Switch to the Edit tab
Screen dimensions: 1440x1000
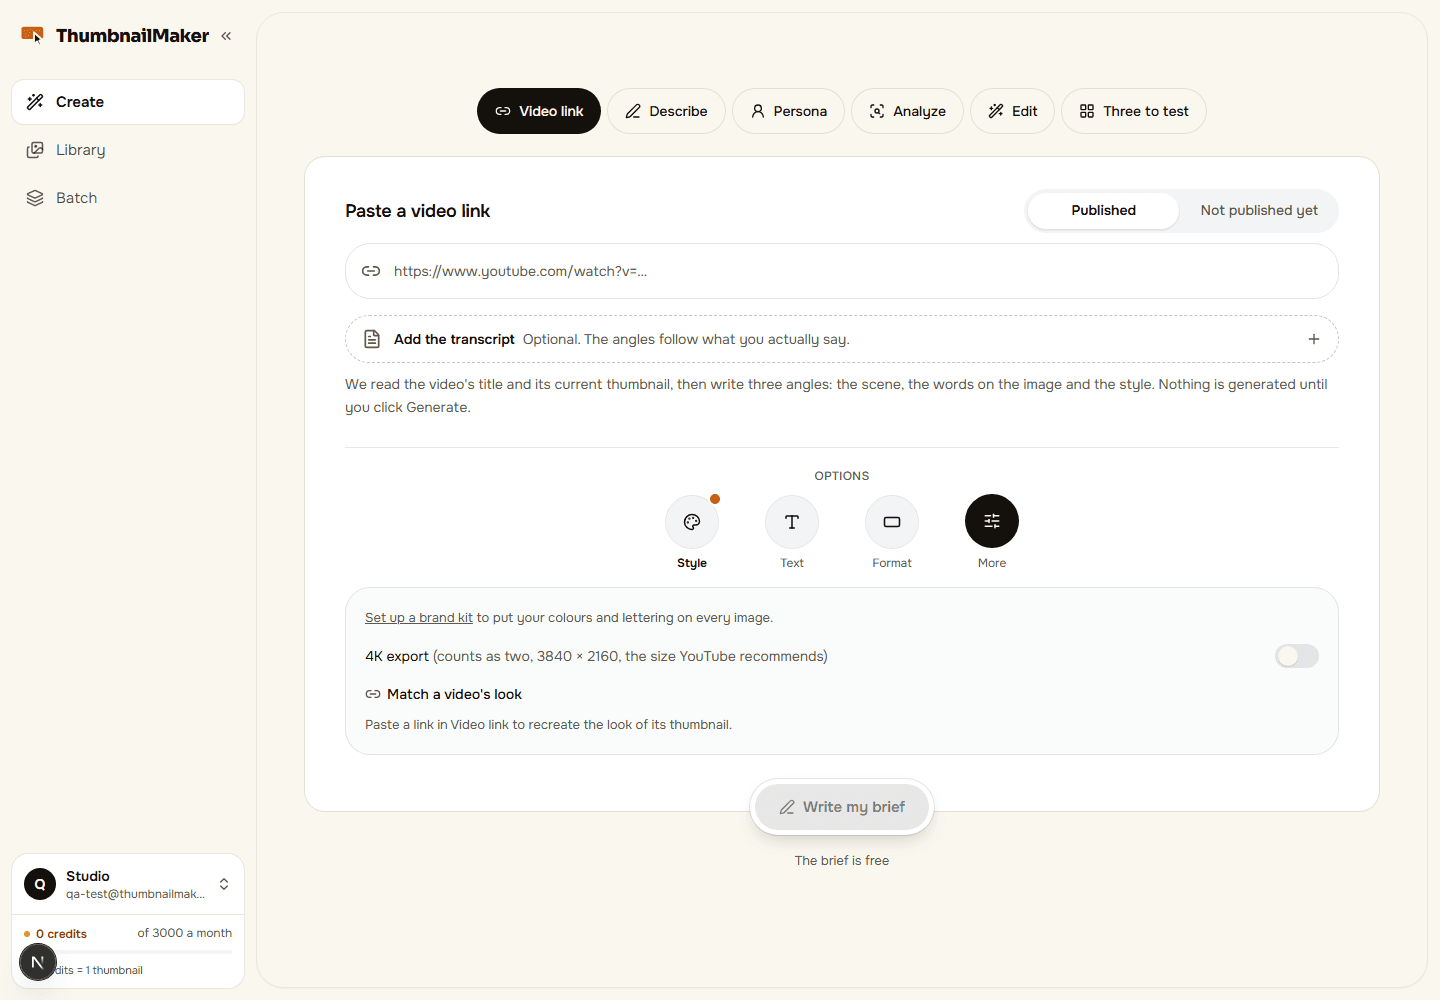point(1012,111)
